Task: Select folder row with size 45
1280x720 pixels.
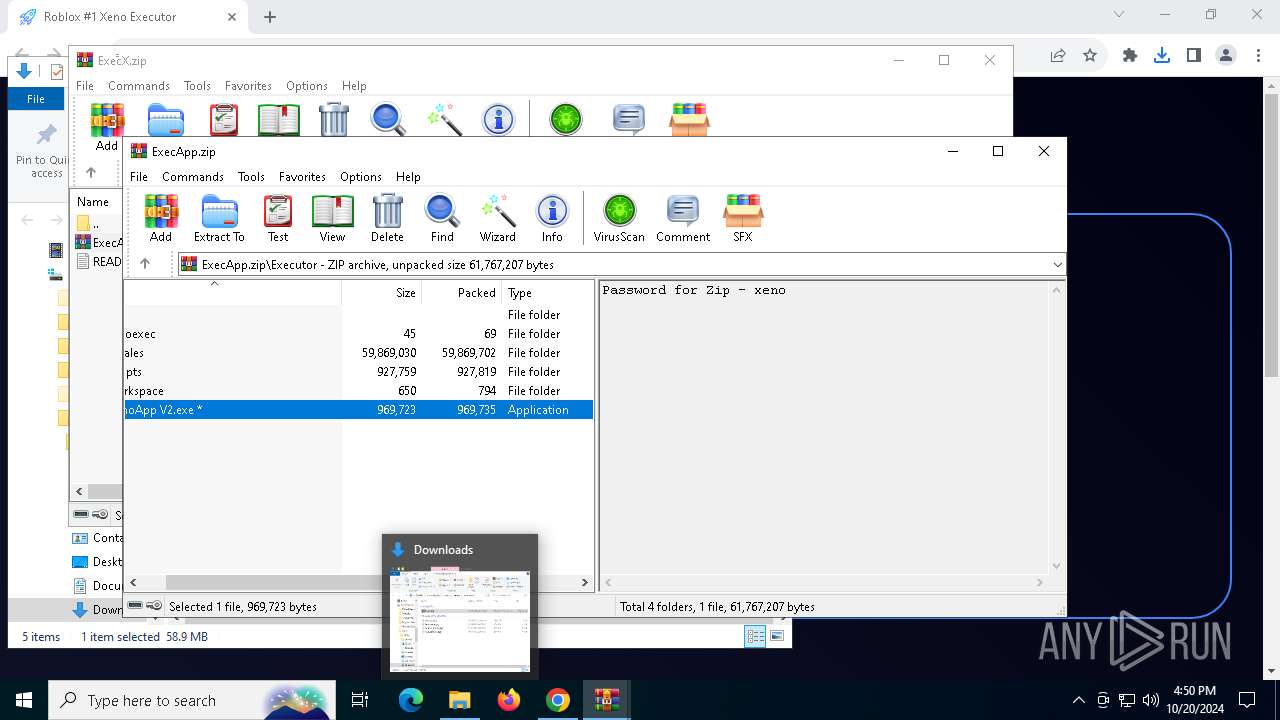Action: coord(358,334)
